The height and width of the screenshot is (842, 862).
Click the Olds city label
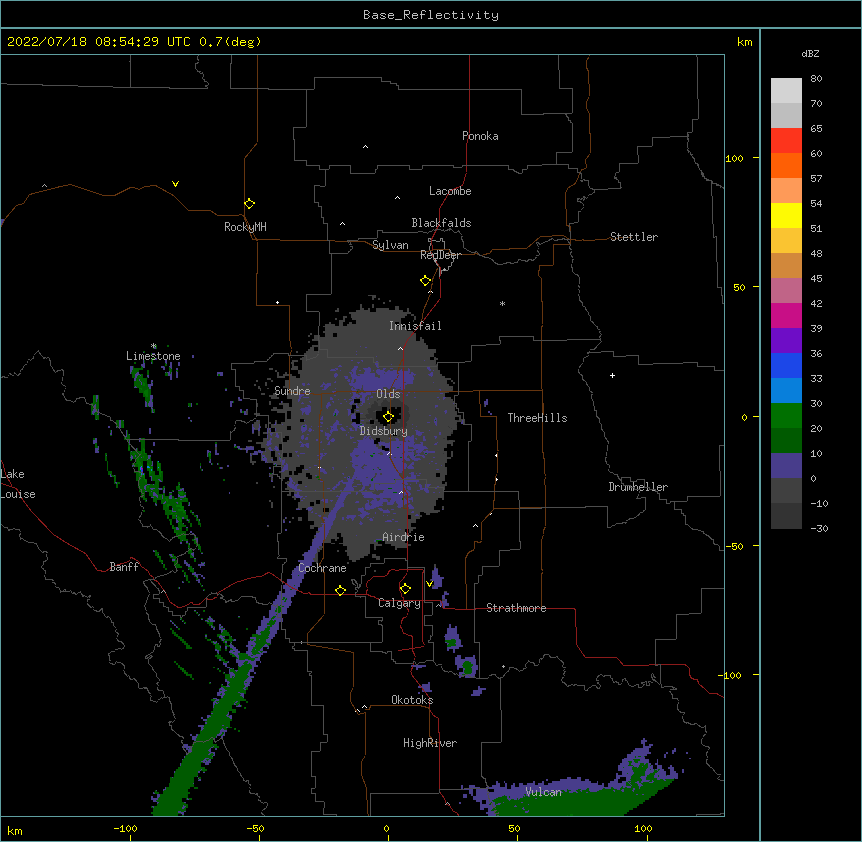coord(388,394)
